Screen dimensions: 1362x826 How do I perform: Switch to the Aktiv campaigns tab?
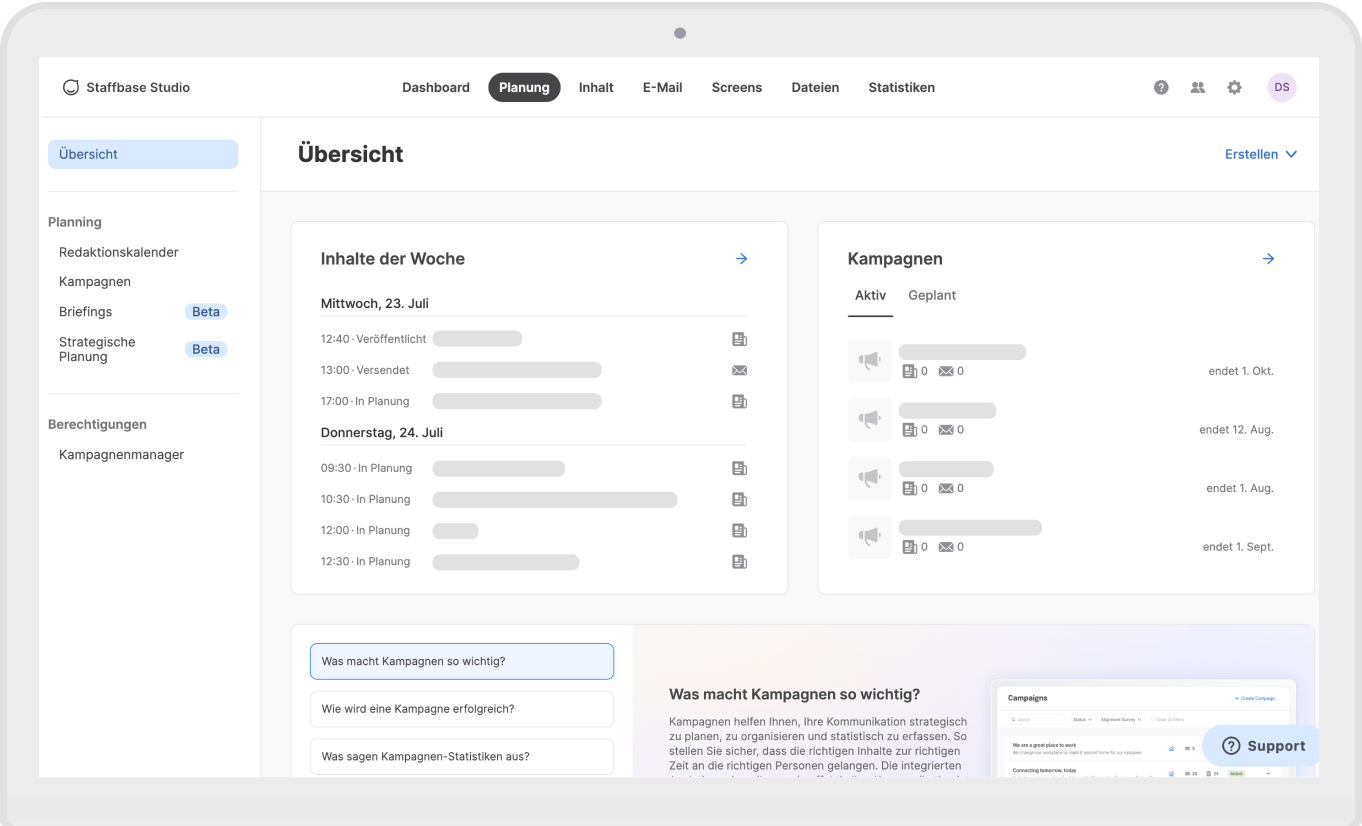coord(870,296)
